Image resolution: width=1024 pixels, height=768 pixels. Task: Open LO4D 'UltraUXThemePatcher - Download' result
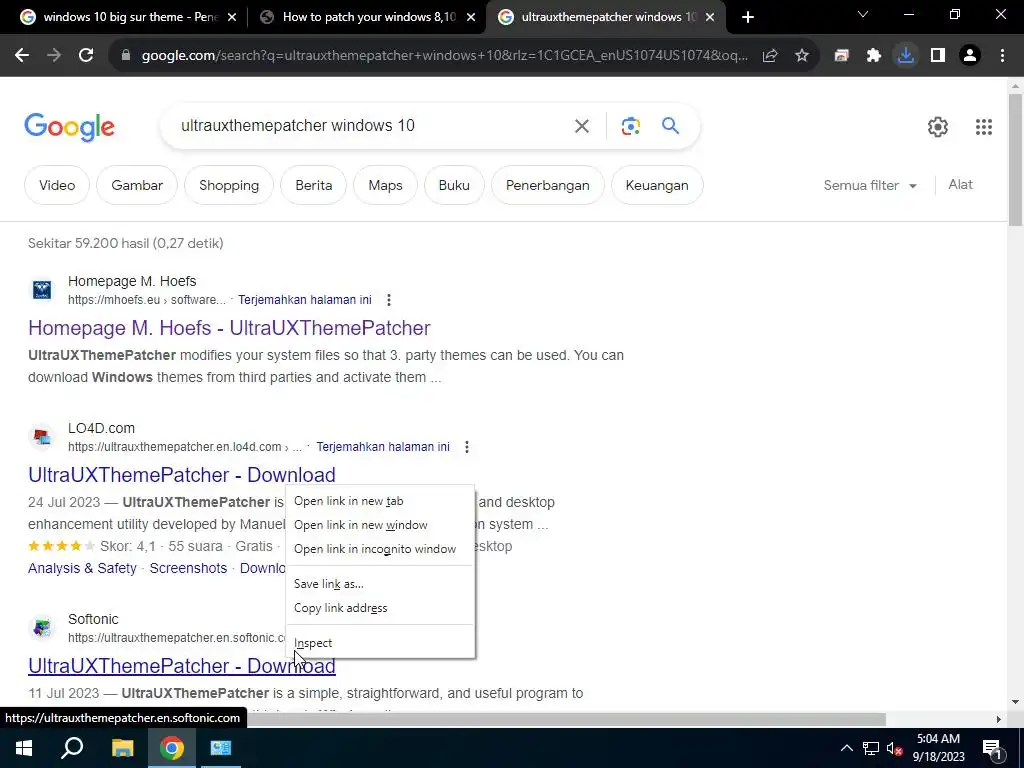click(182, 475)
